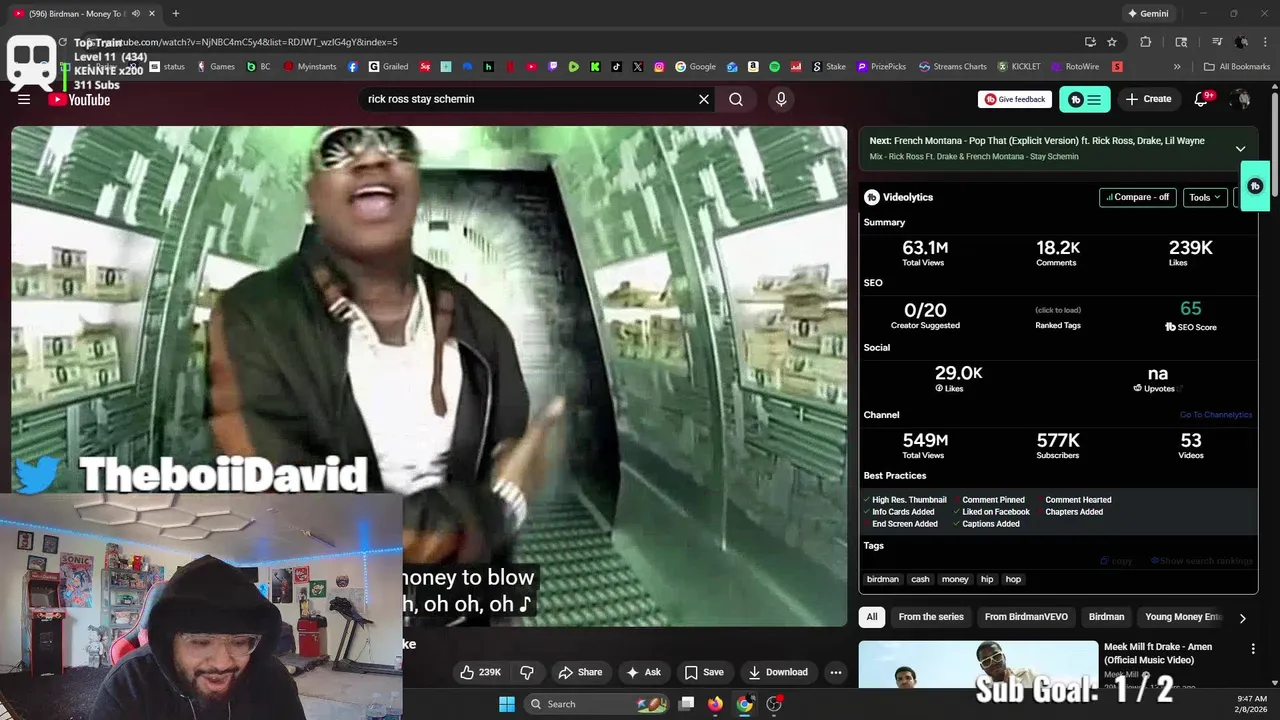Share the Birdman video
This screenshot has width=1280, height=720.
pos(580,672)
